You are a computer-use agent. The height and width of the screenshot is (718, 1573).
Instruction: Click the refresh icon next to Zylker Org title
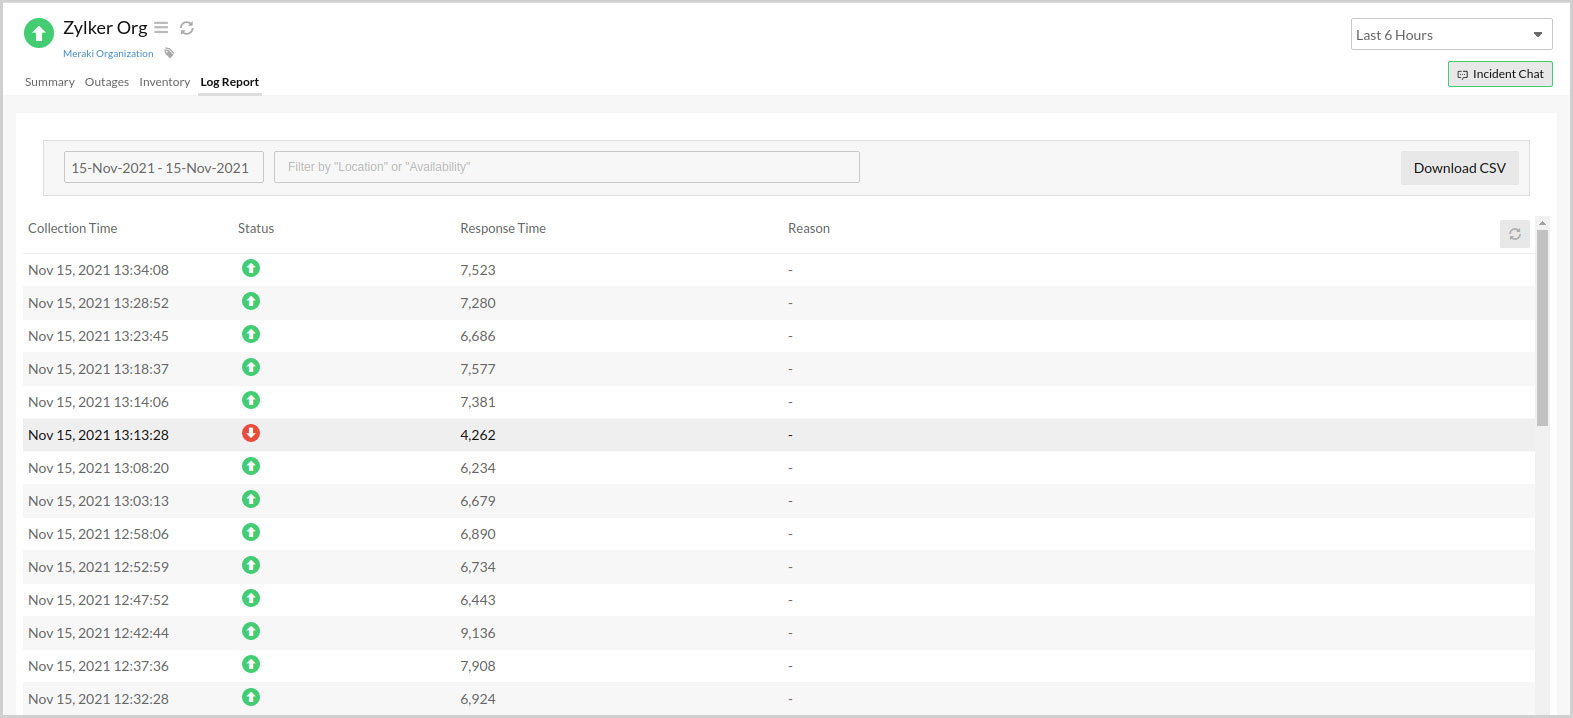187,28
